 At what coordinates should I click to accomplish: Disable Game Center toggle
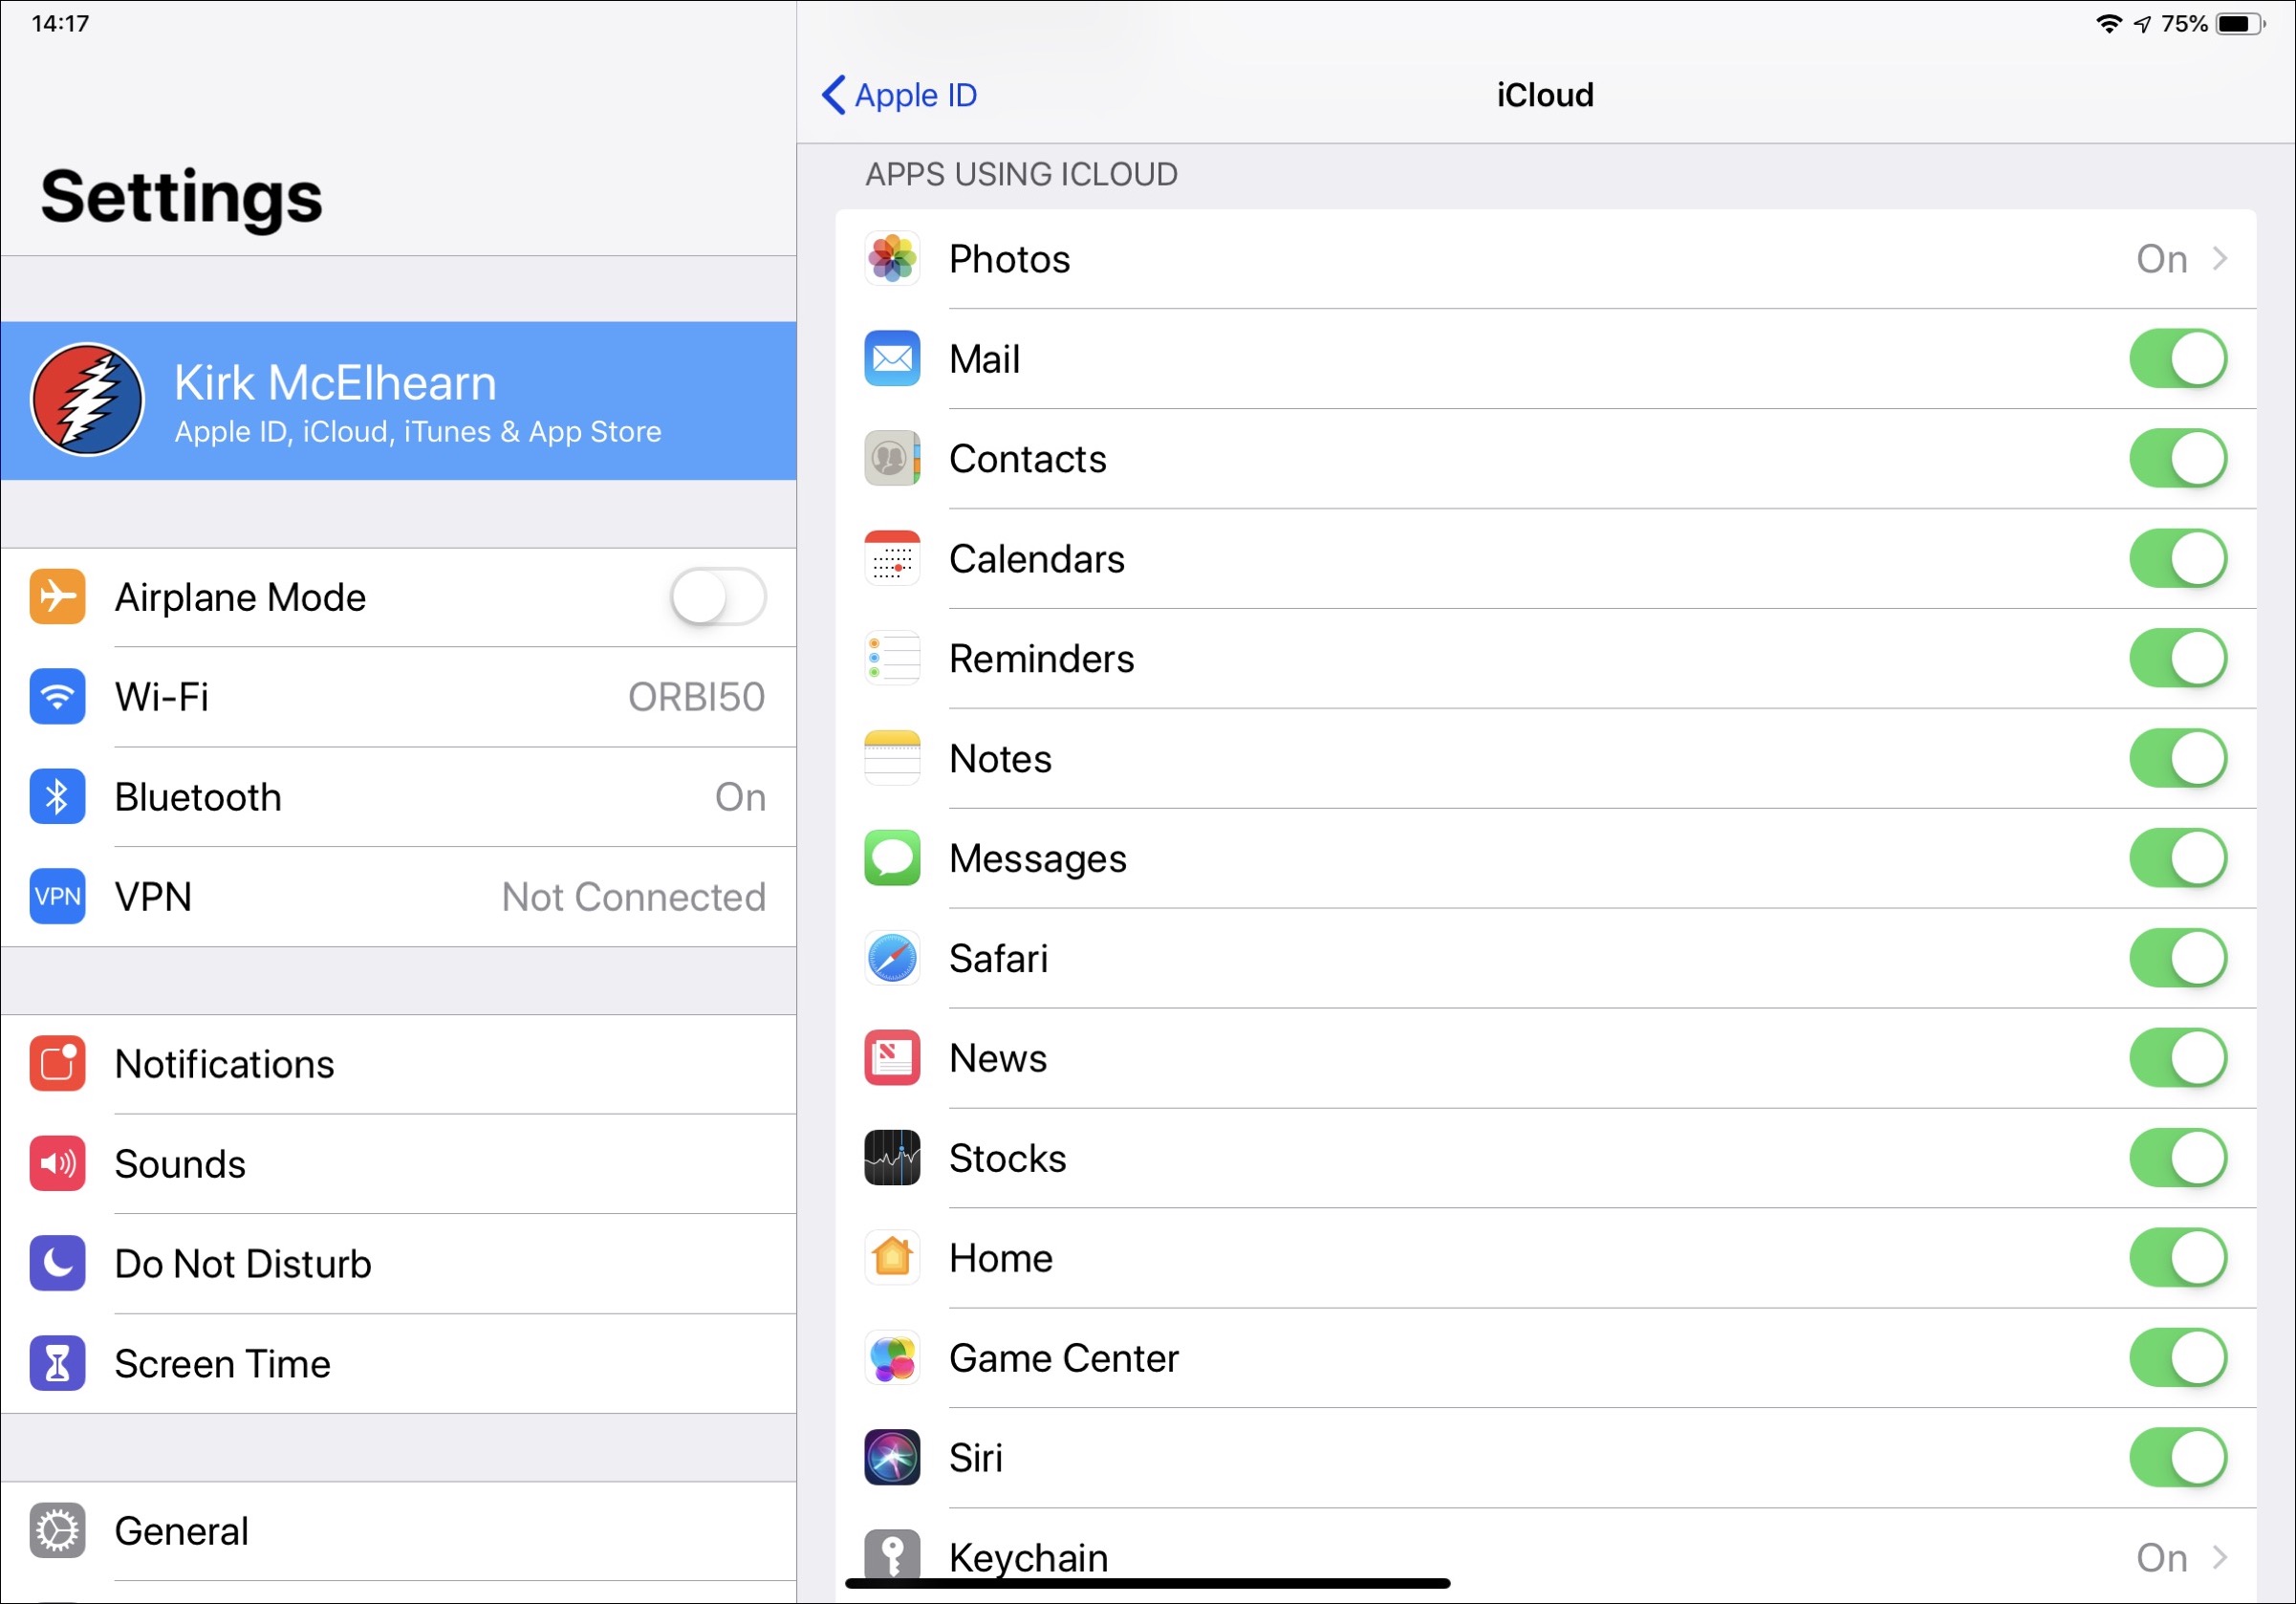(2178, 1358)
